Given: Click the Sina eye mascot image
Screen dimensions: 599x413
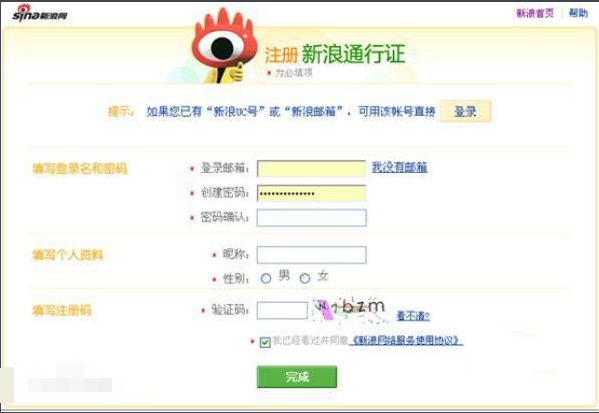Looking at the screenshot, I should tap(223, 46).
